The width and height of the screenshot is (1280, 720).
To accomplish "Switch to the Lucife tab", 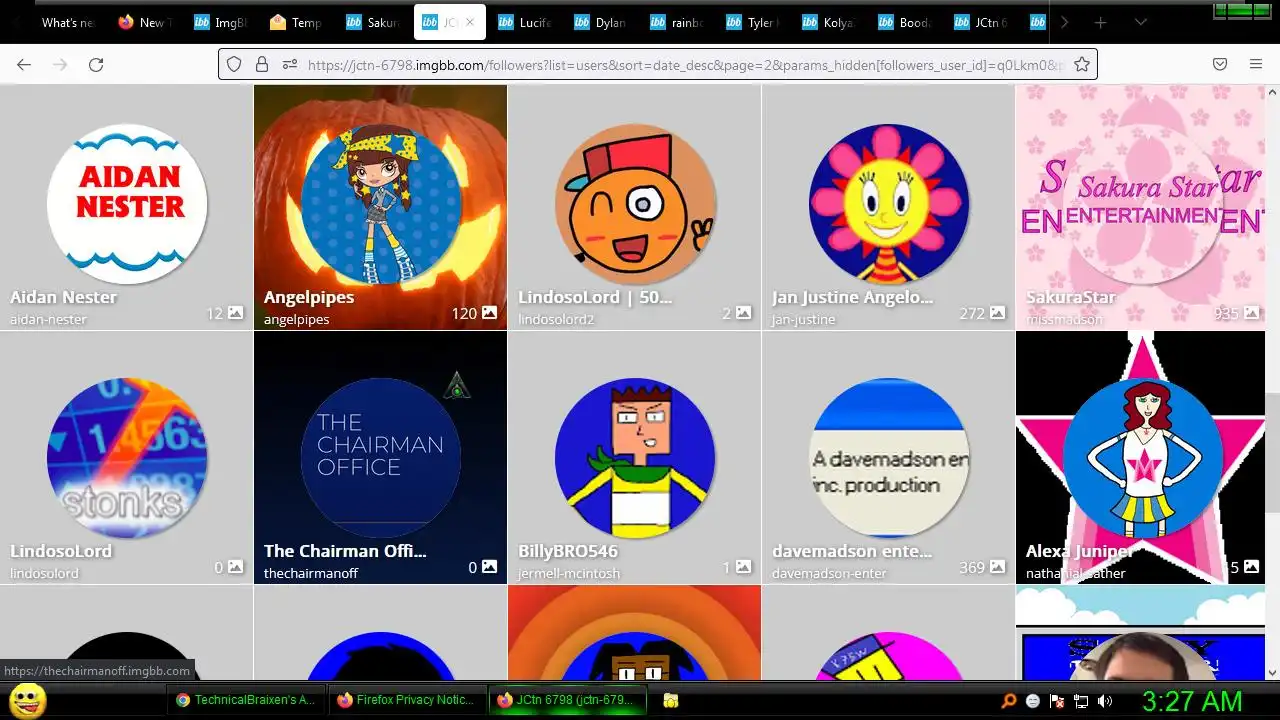I will tap(524, 22).
